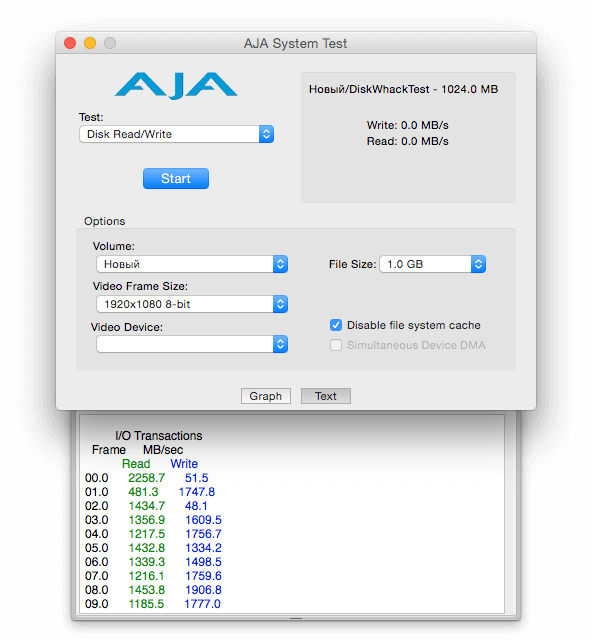
Task: Close the AJA System Test window
Action: click(x=70, y=43)
